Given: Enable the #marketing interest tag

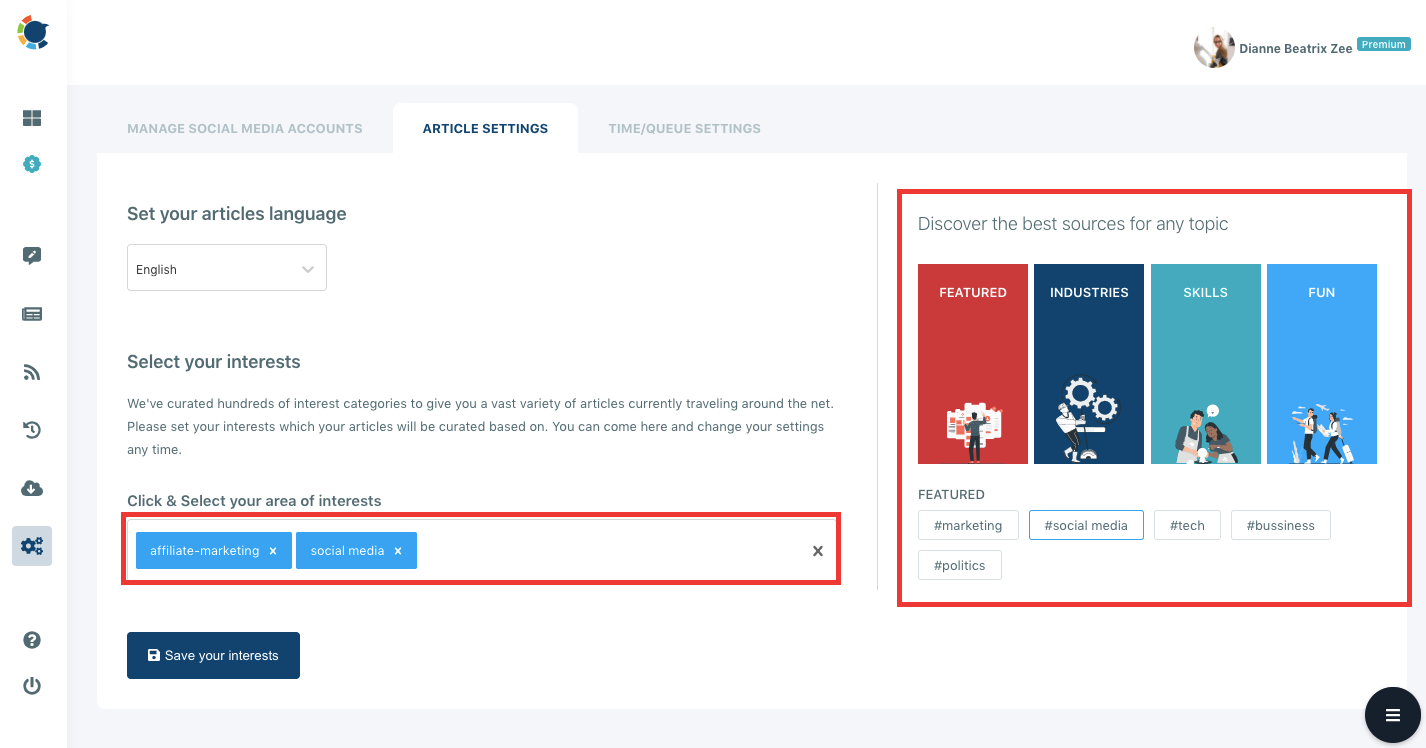Looking at the screenshot, I should tap(968, 525).
